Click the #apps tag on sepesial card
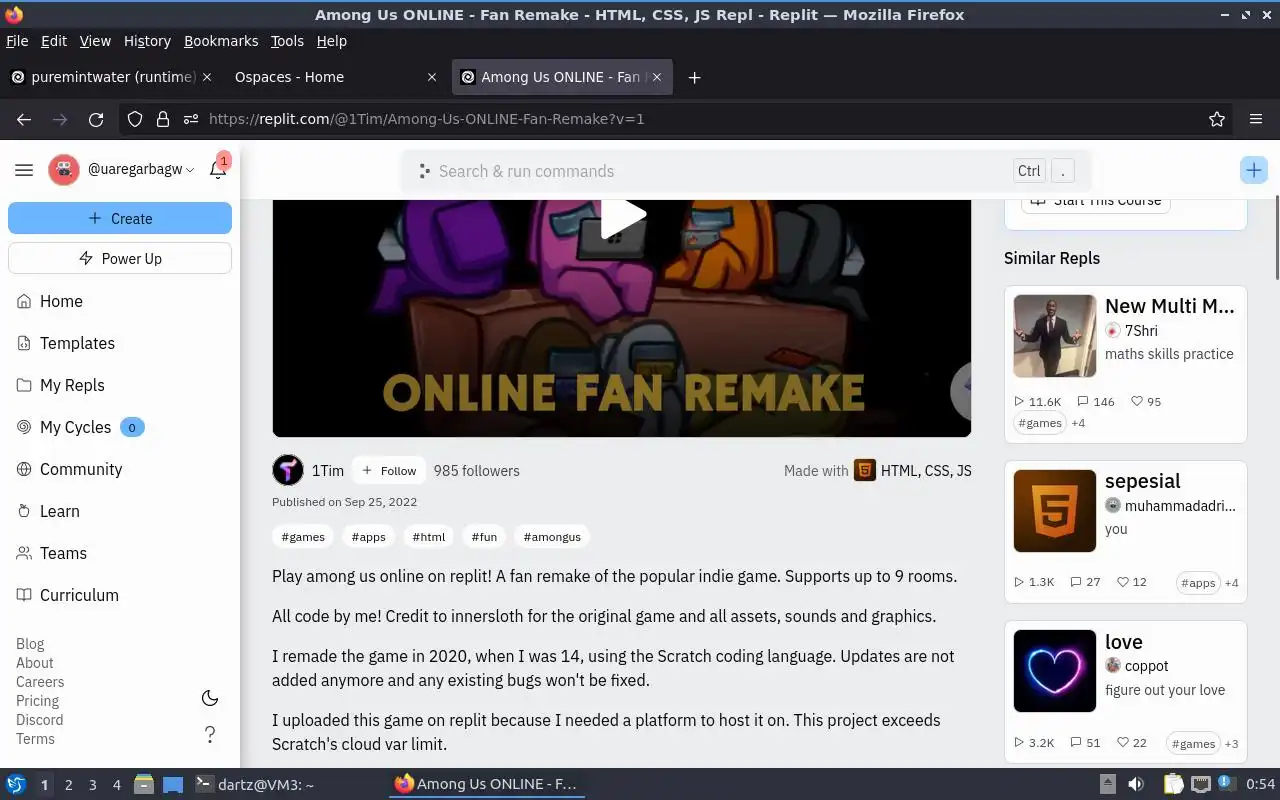The height and width of the screenshot is (800, 1280). (1198, 583)
